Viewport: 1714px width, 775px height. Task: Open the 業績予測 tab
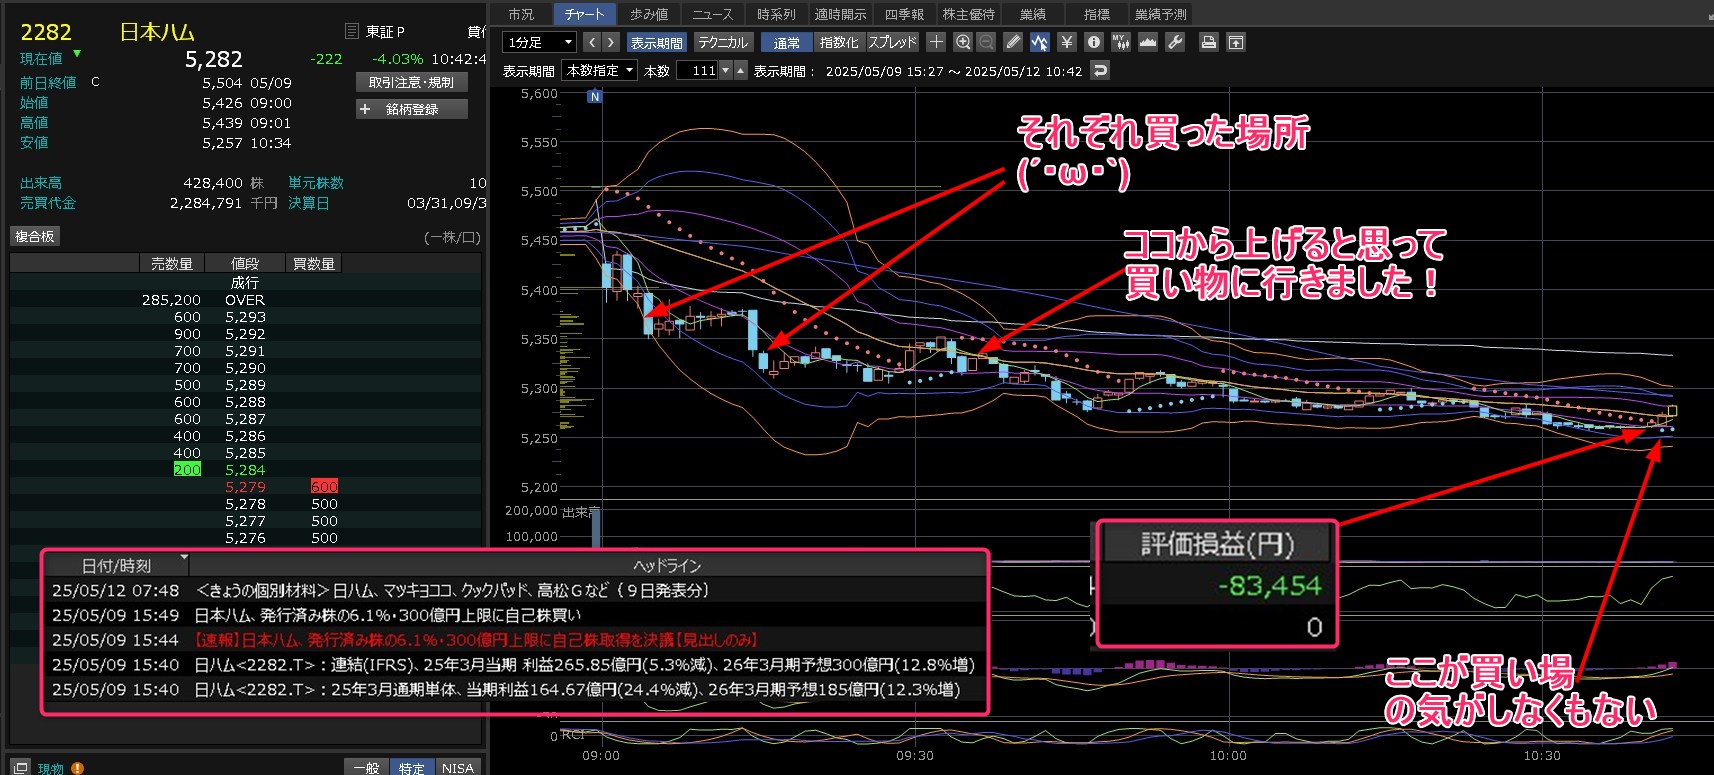(1161, 14)
